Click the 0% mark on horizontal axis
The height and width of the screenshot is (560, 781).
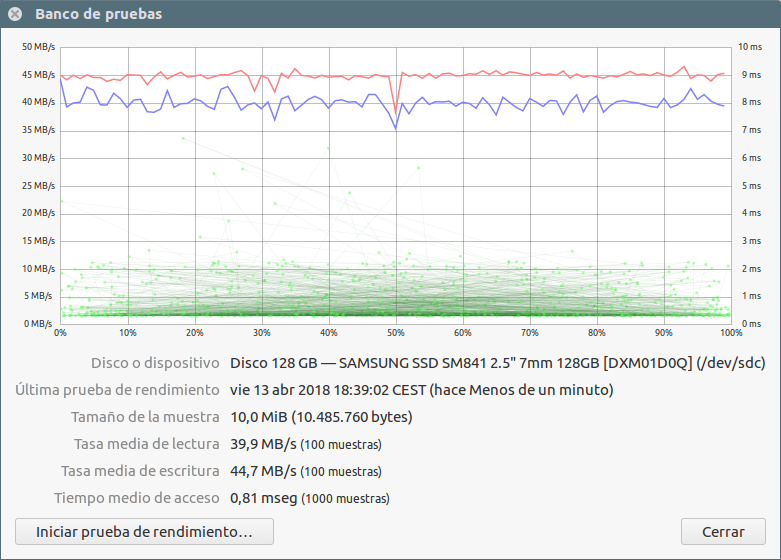61,333
